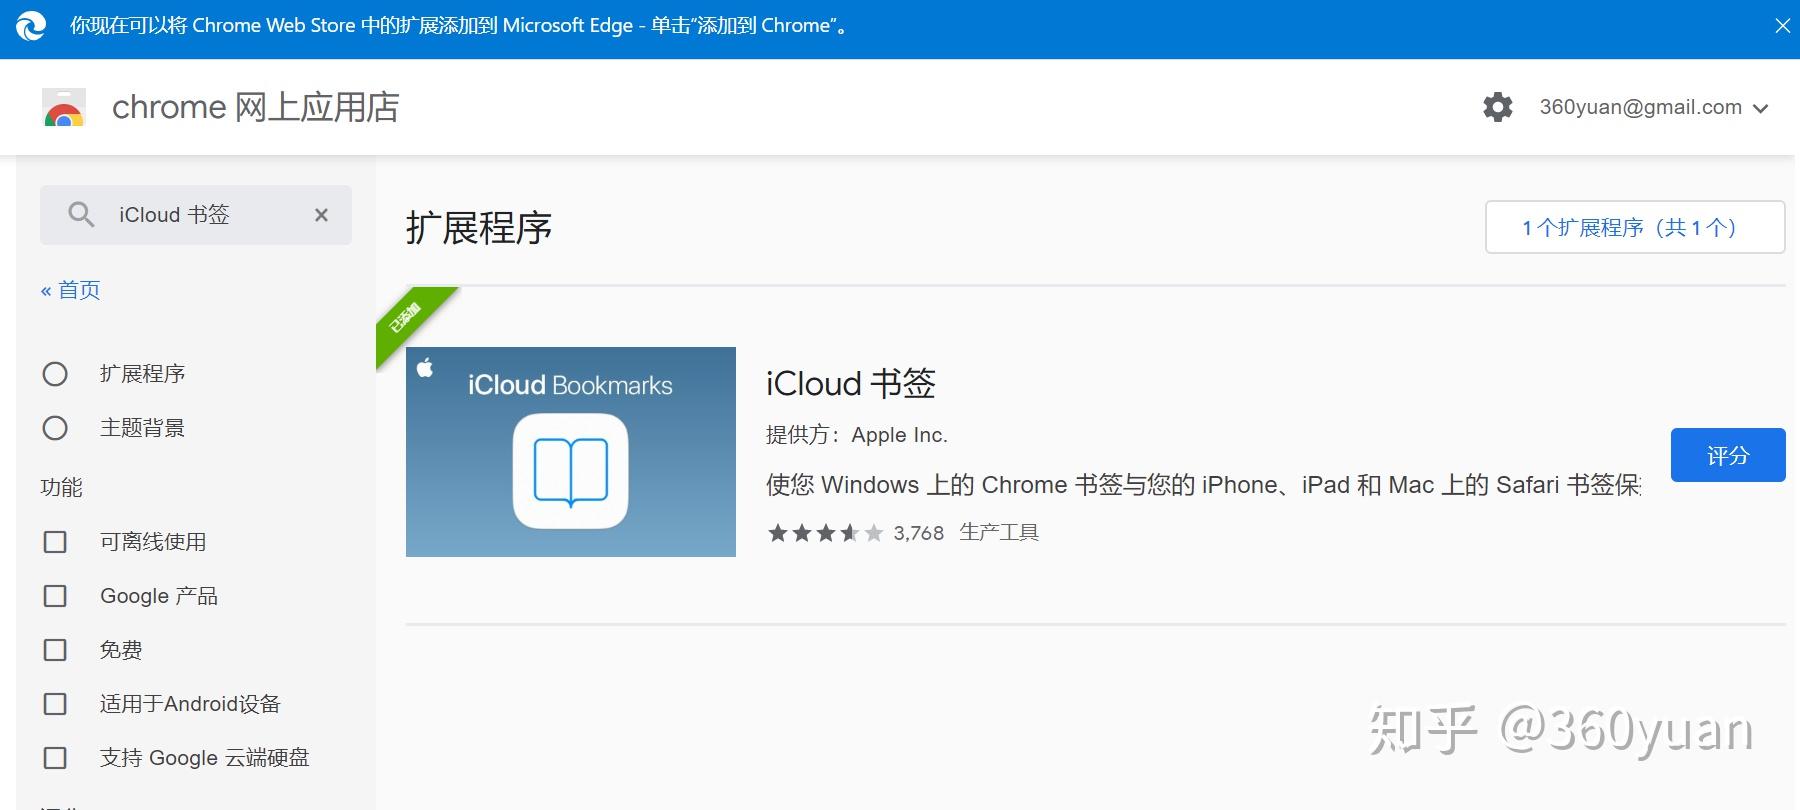1800x810 pixels.
Task: Click the Edge logo in the notification bar
Action: pyautogui.click(x=31, y=26)
